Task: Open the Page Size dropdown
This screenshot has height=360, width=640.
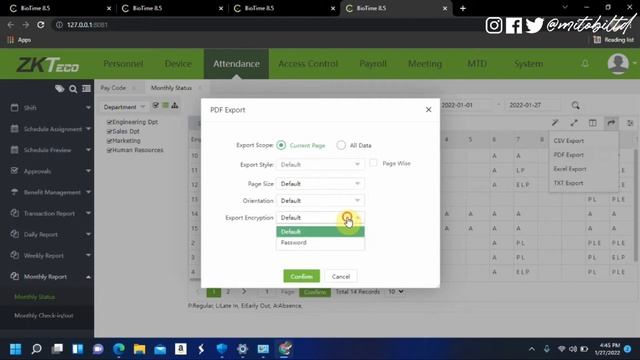Action: point(320,184)
